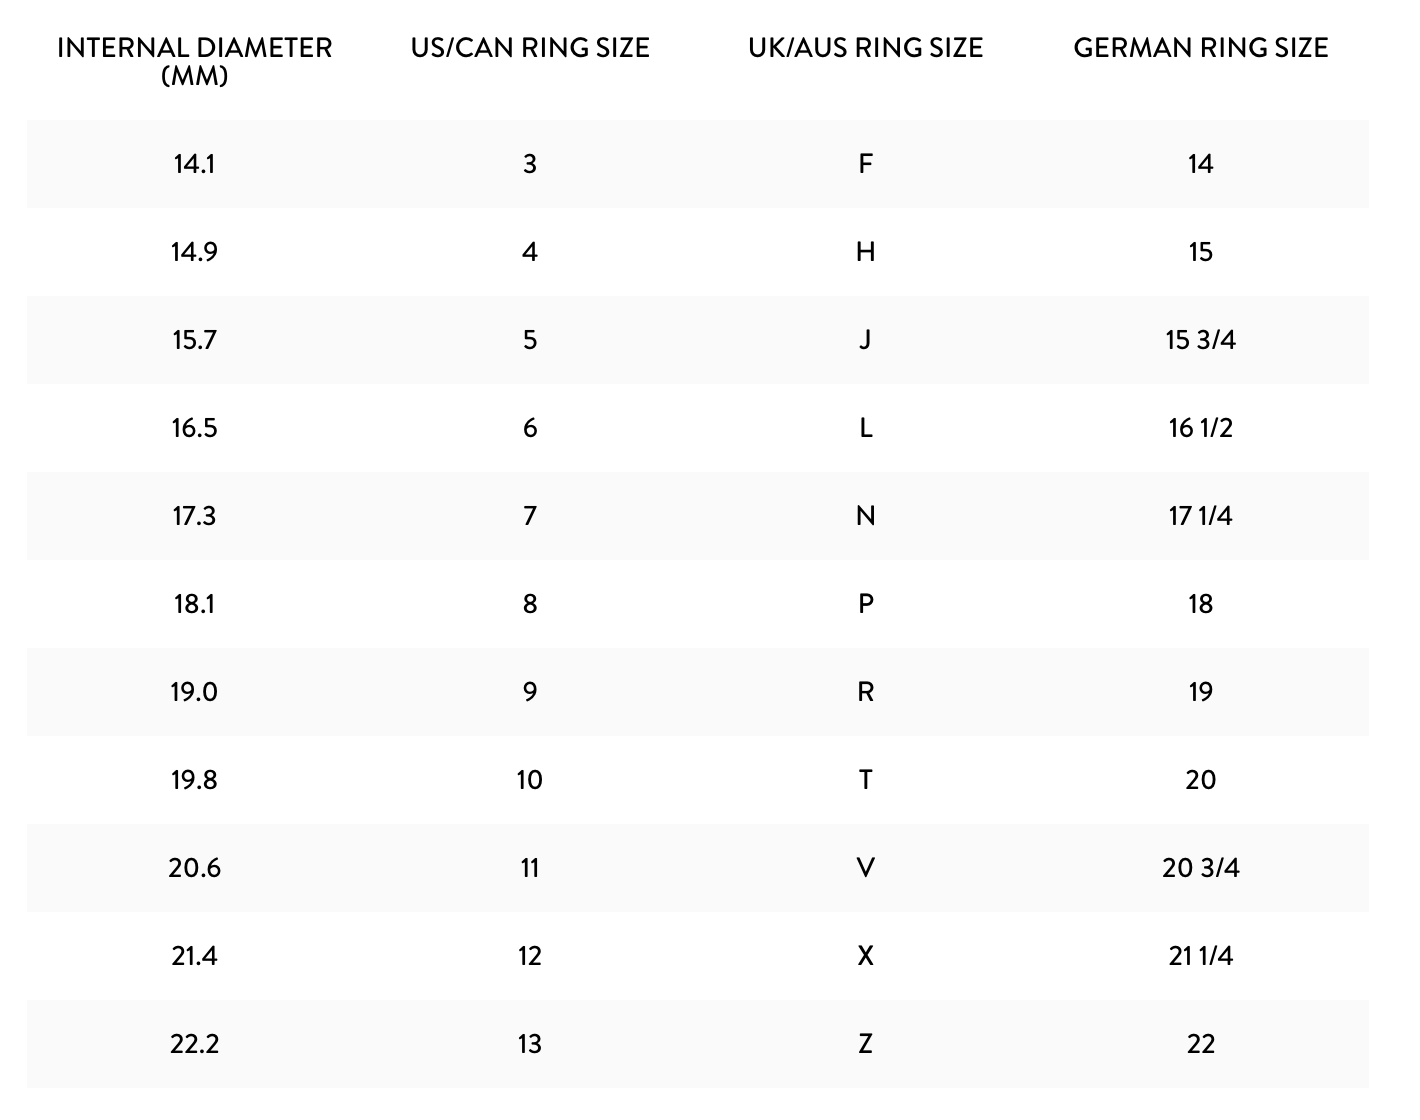
Task: Click the 20.6 diameter cell
Action: click(194, 868)
